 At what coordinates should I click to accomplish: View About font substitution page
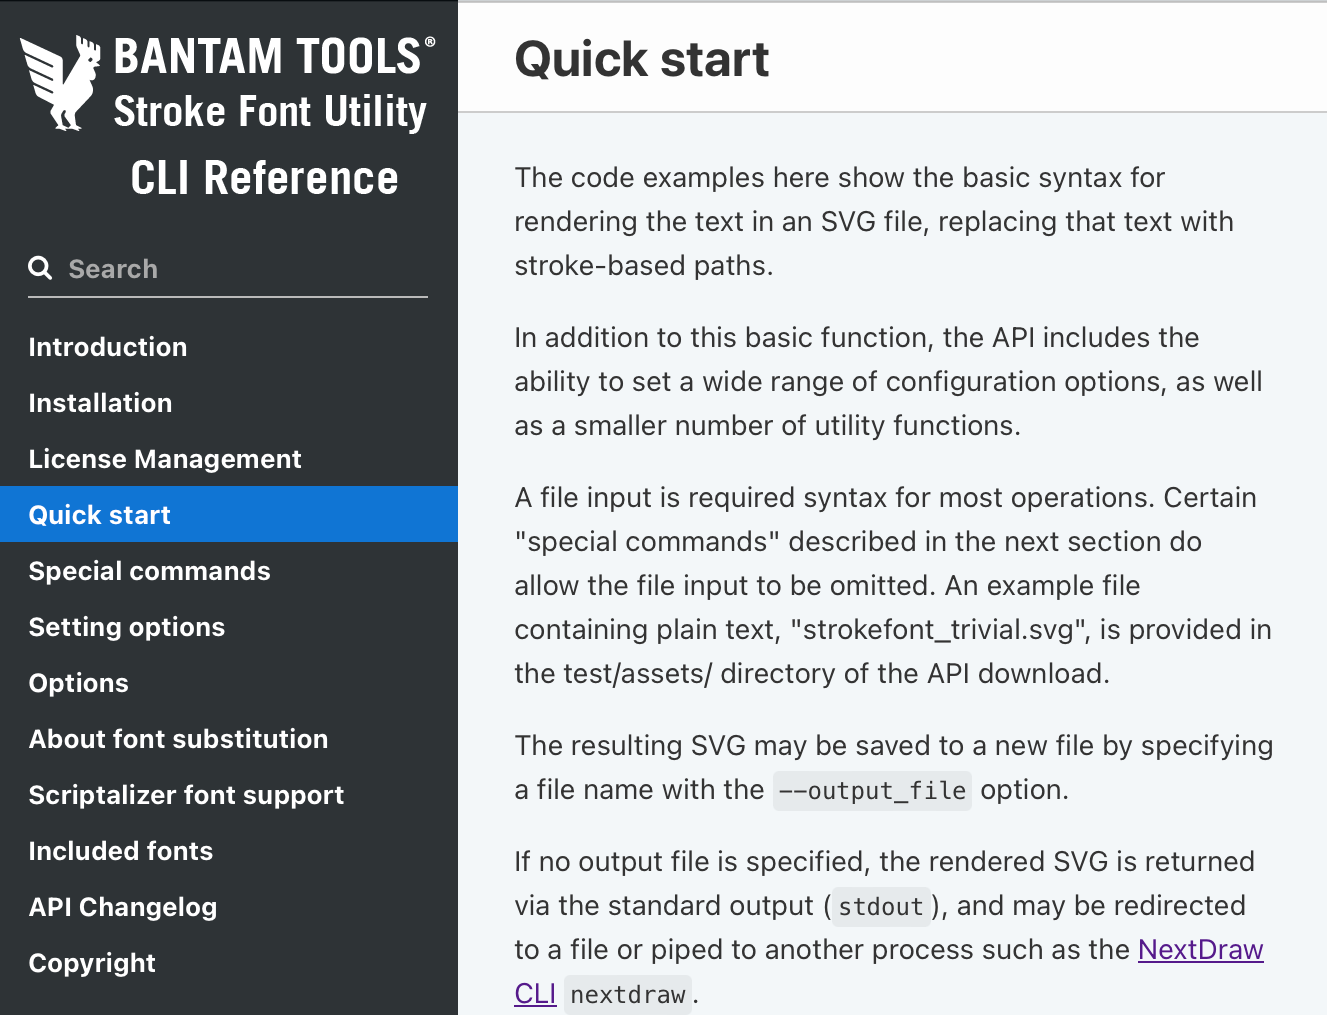178,739
